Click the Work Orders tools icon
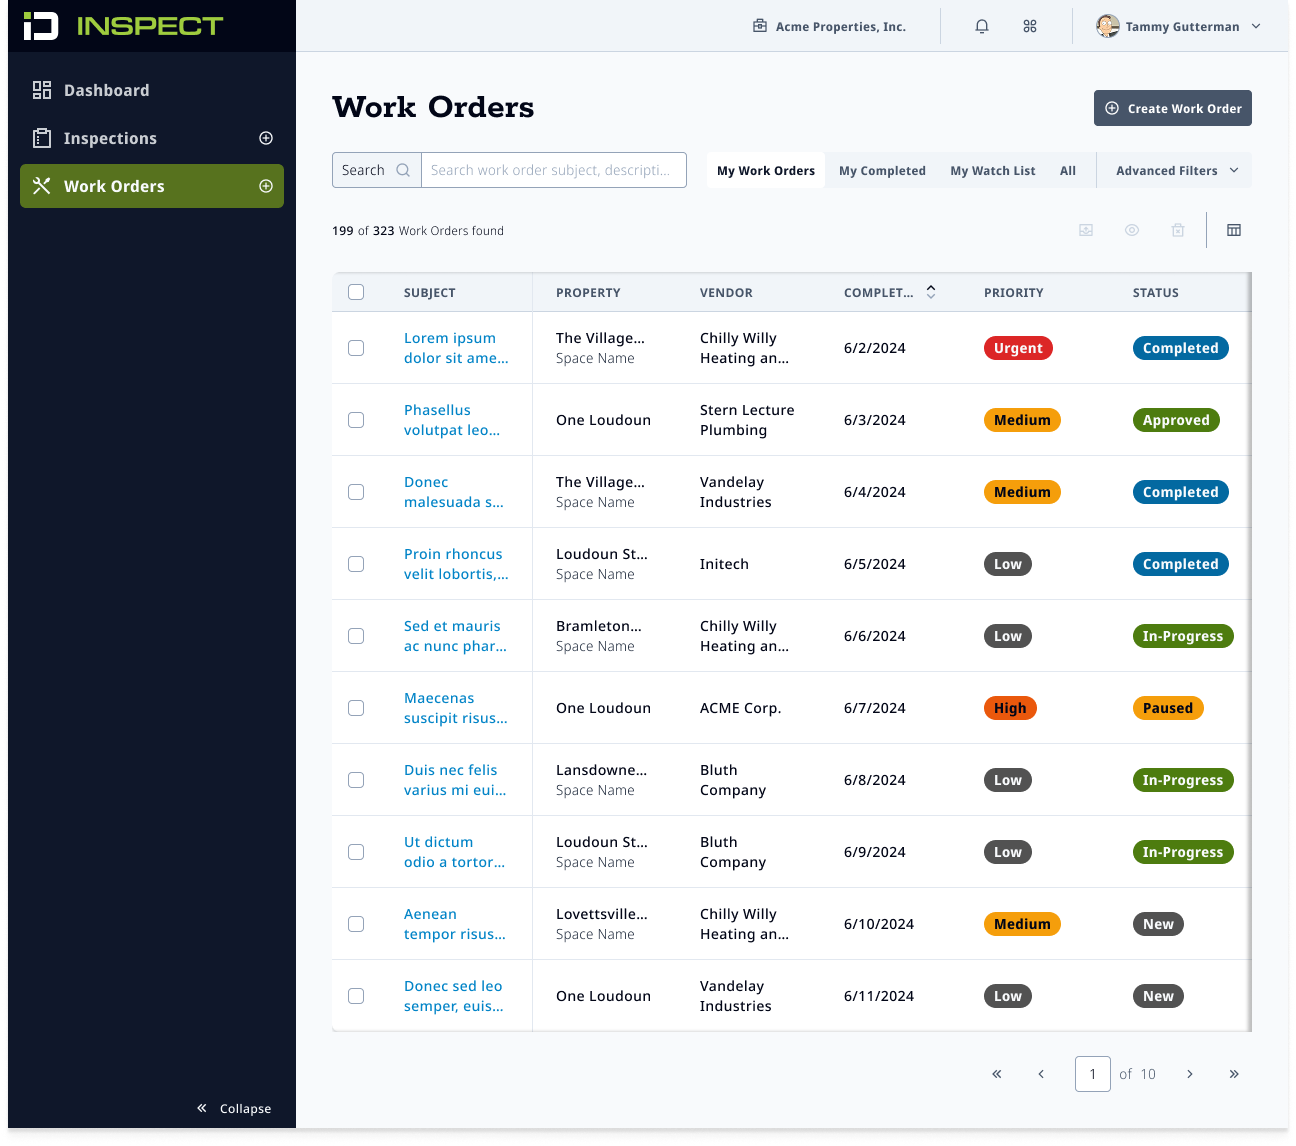This screenshot has height=1146, width=1296. 42,186
